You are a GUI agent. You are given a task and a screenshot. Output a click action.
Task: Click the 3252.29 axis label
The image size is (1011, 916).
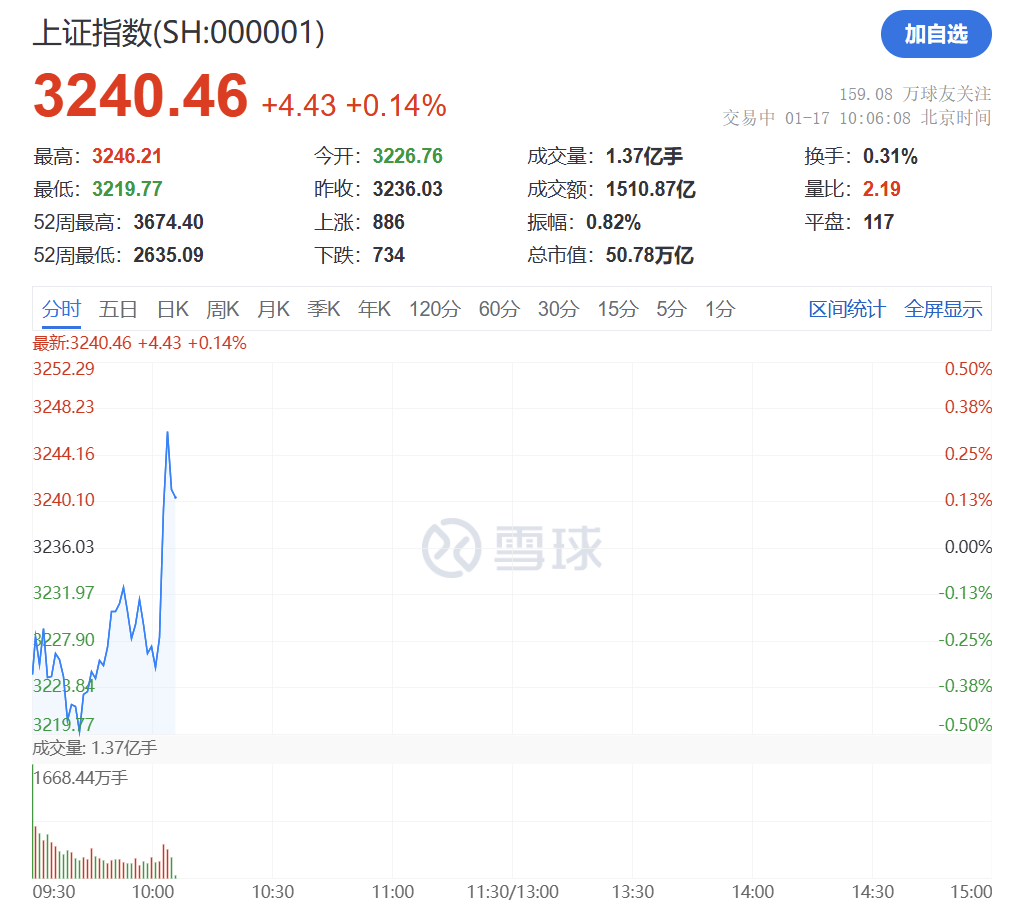[x=64, y=369]
